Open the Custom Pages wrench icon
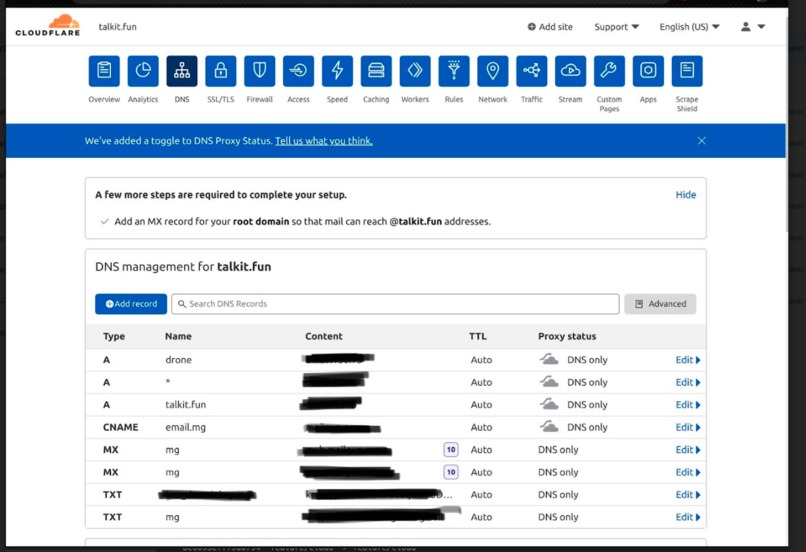The width and height of the screenshot is (806, 552). point(609,71)
